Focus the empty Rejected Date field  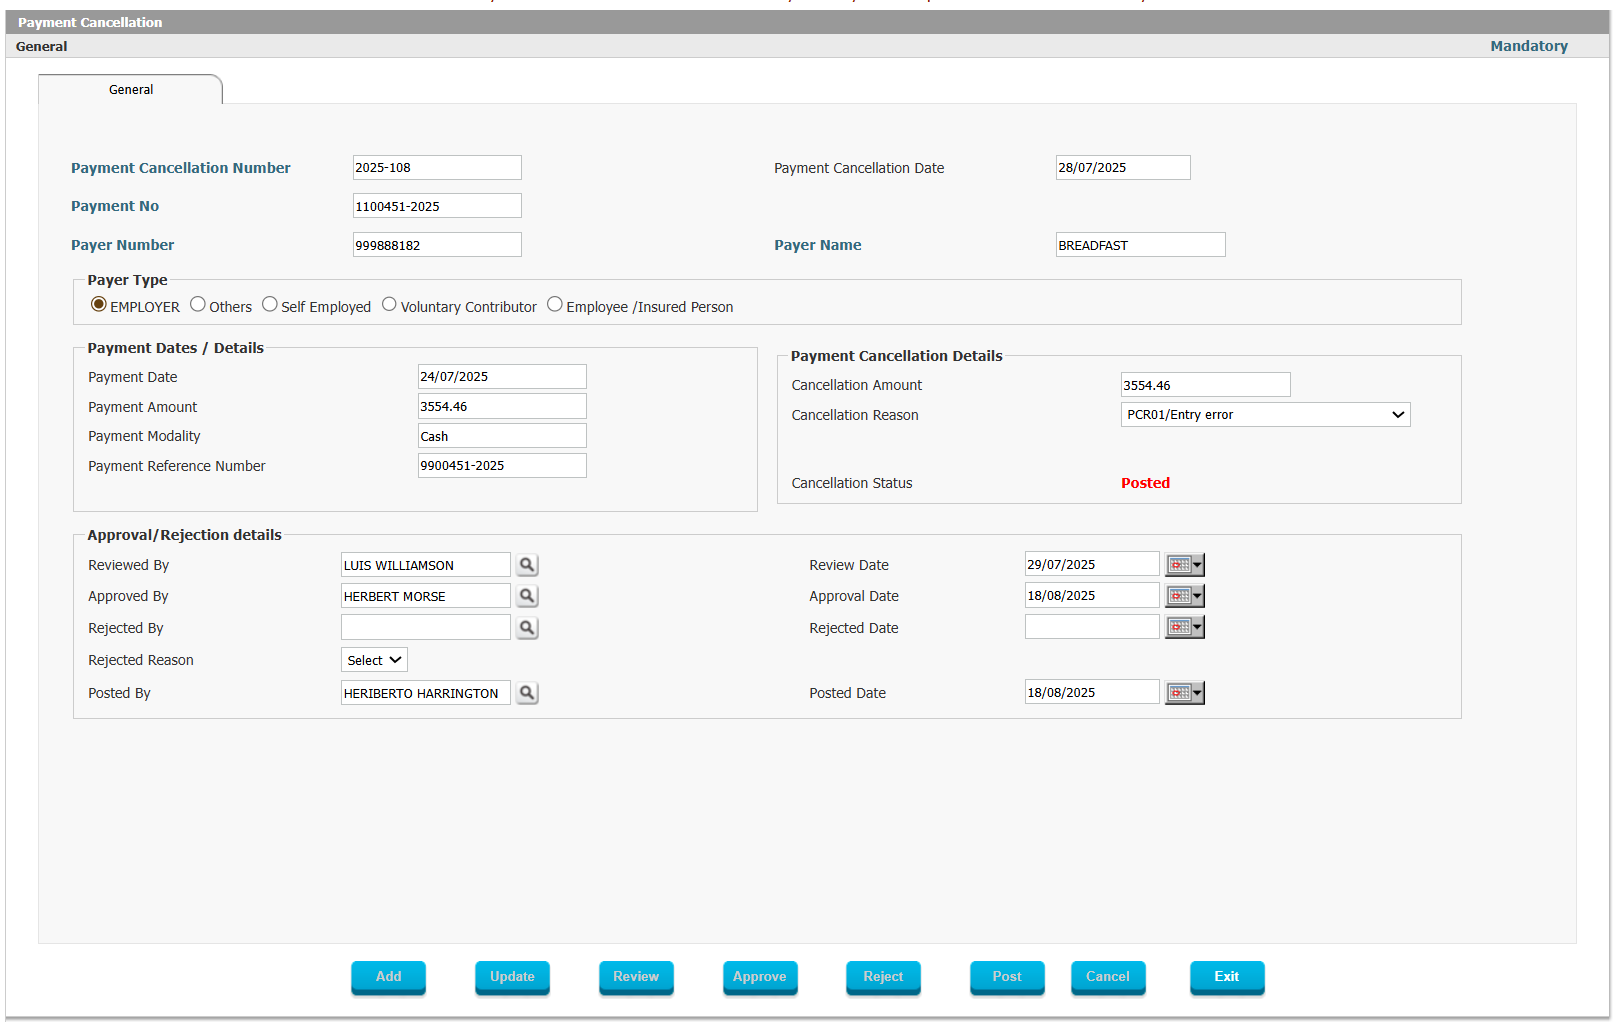[1092, 627]
